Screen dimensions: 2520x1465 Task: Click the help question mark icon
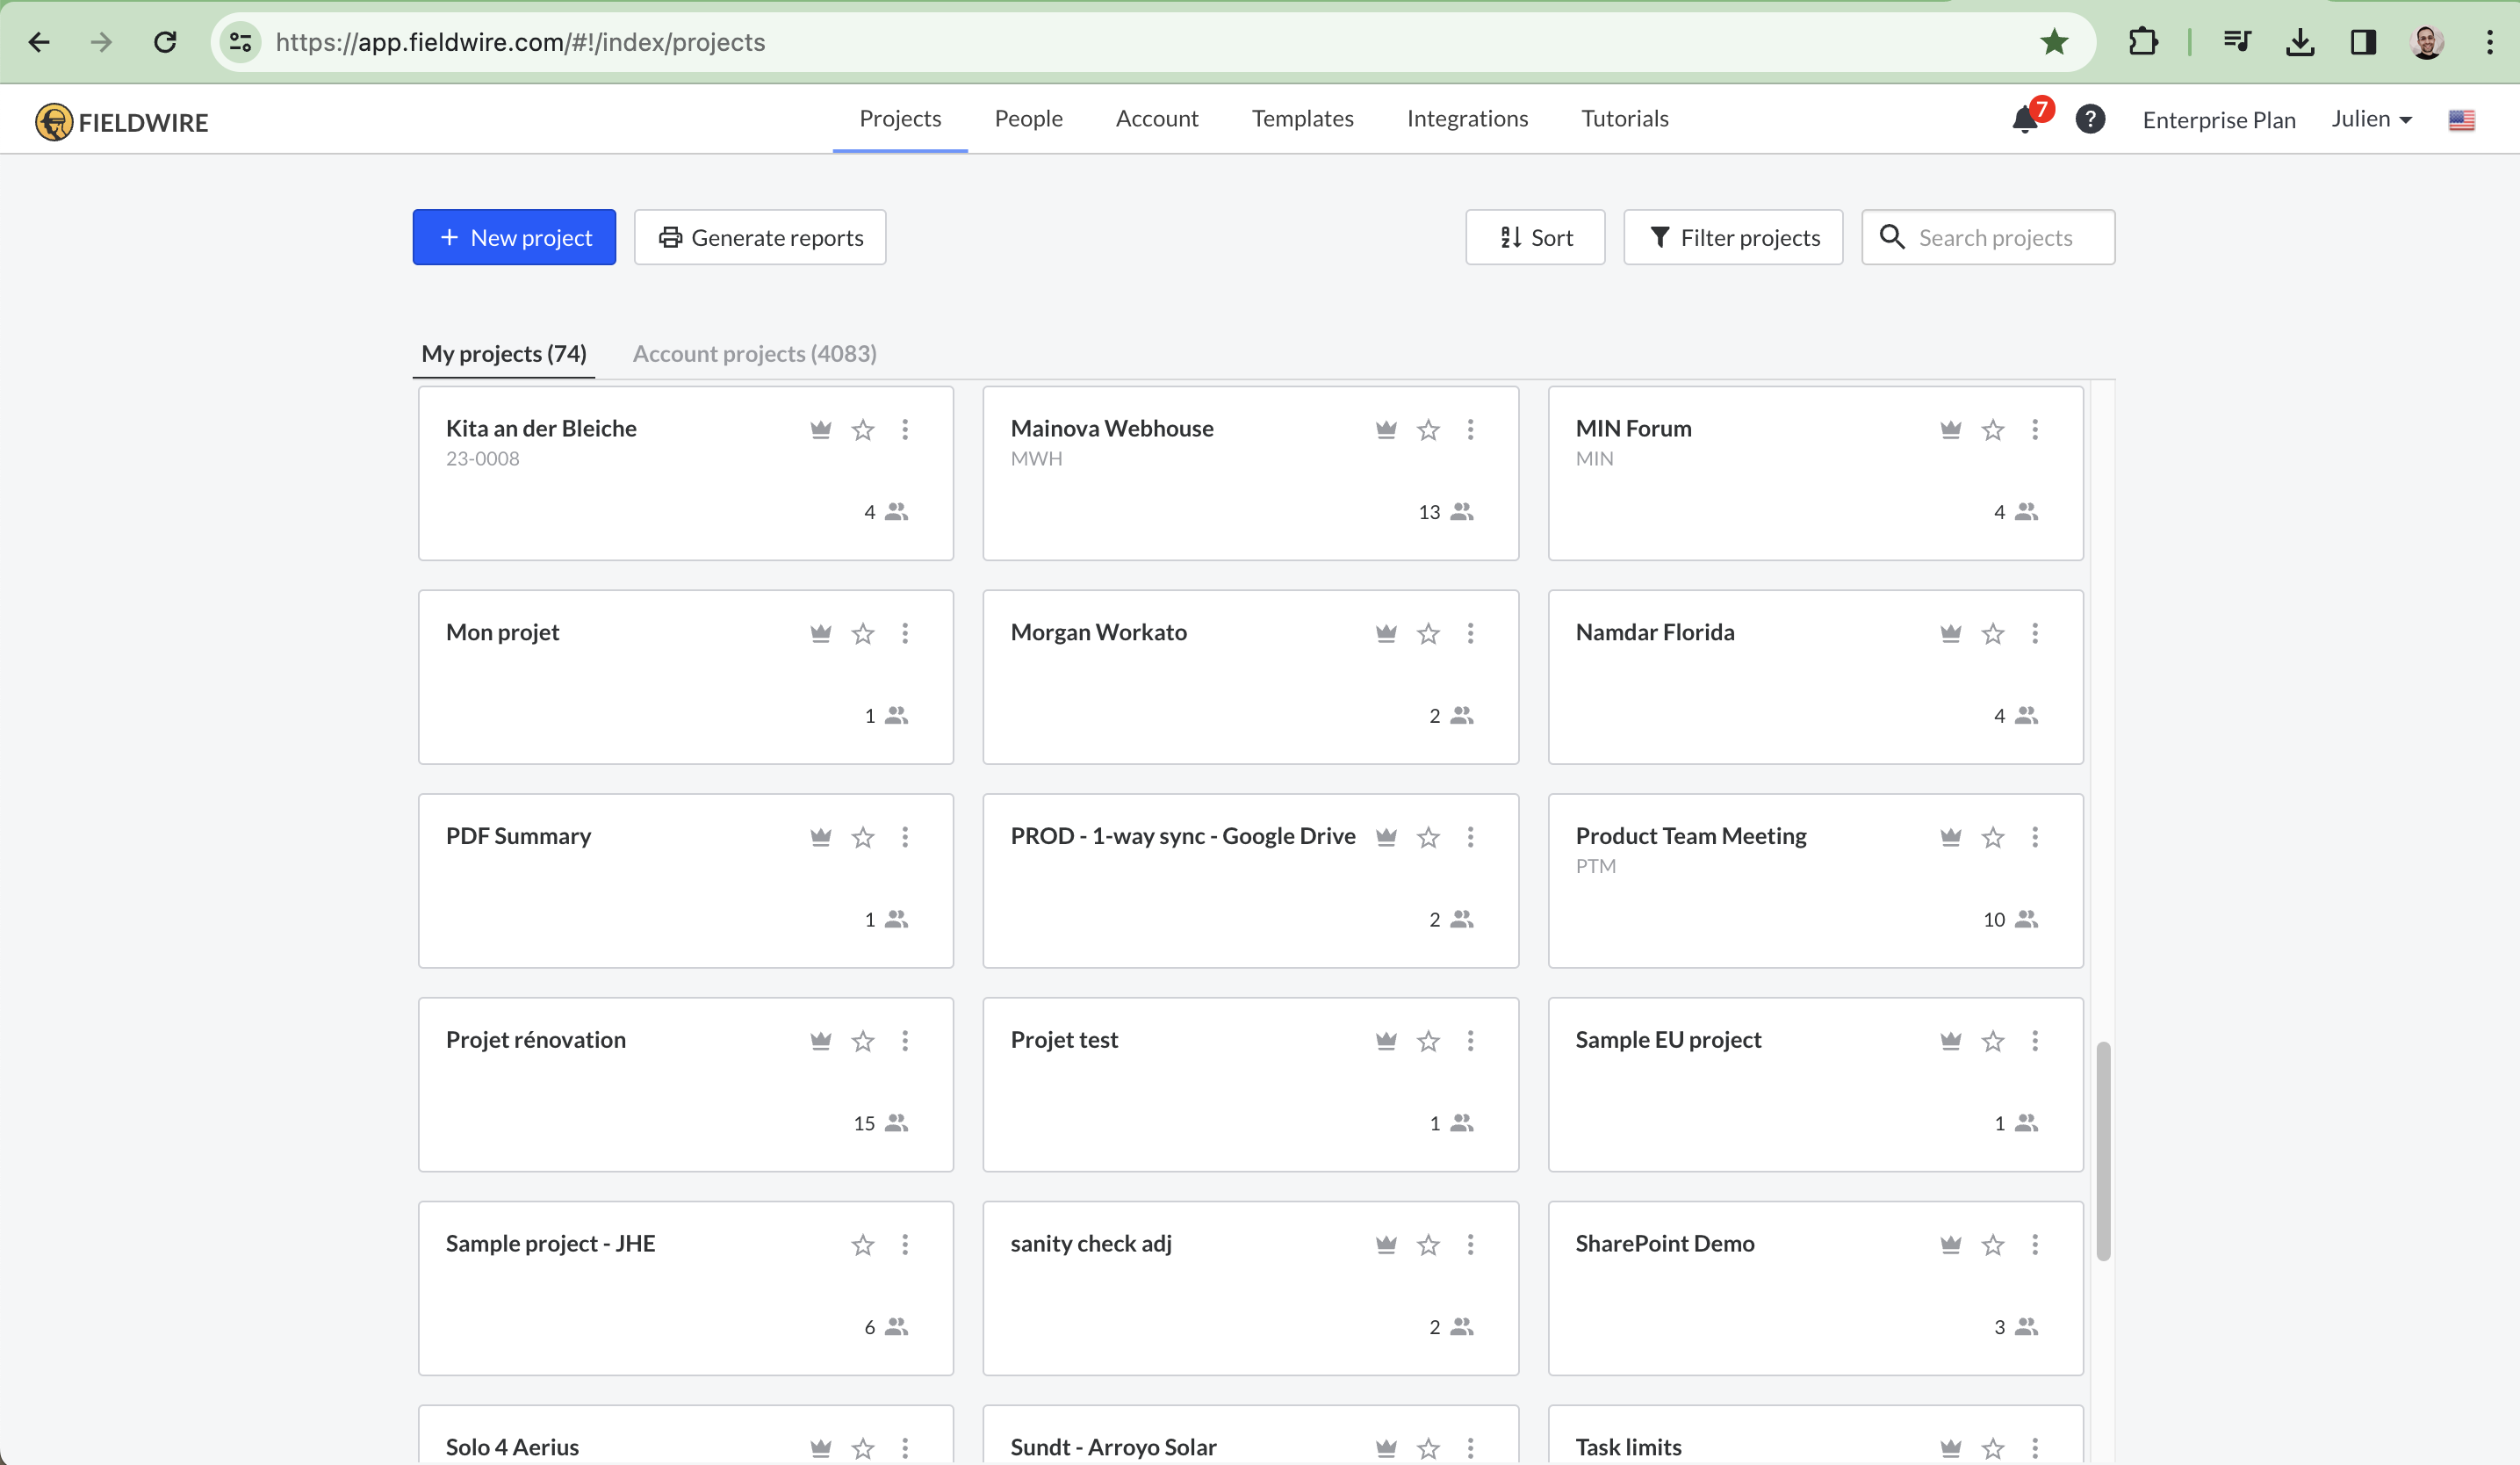click(x=2091, y=120)
